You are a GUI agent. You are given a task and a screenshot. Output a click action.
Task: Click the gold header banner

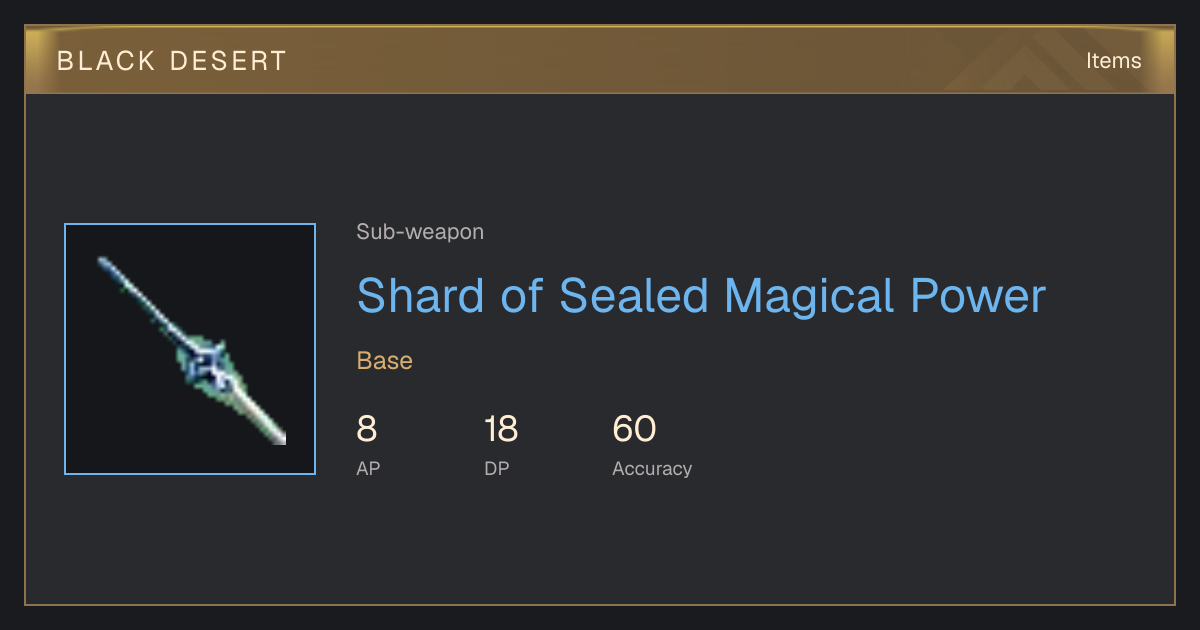click(x=600, y=60)
